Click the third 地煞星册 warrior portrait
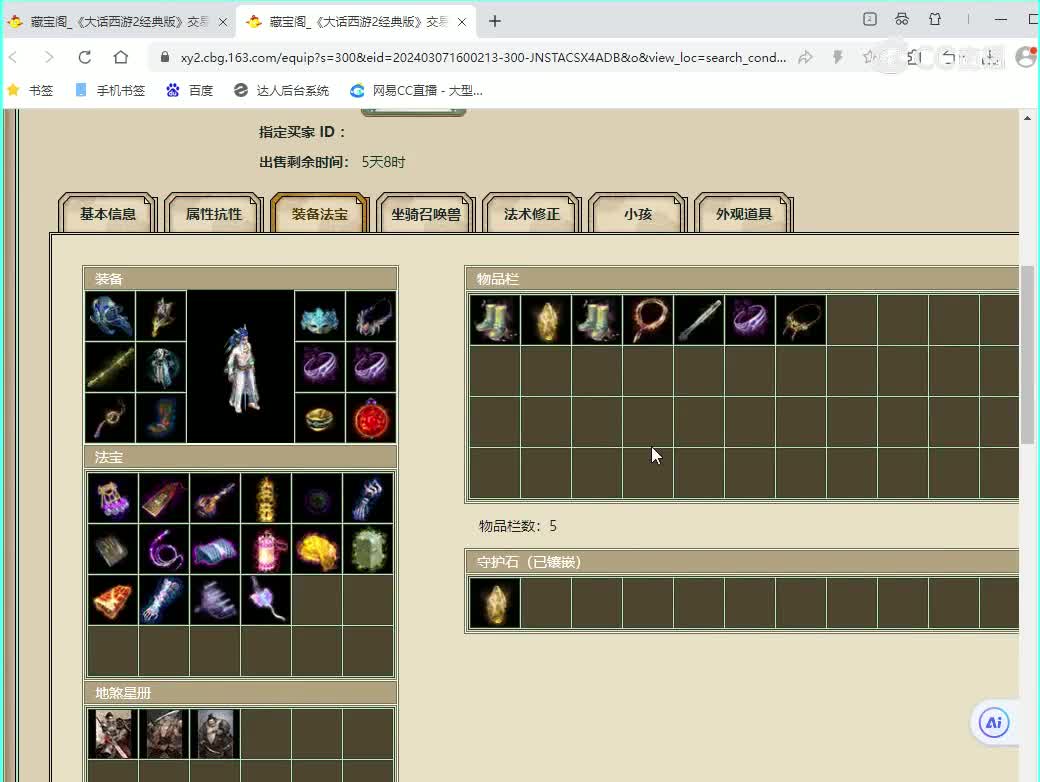Screen dimensions: 1040x782 click(215, 734)
